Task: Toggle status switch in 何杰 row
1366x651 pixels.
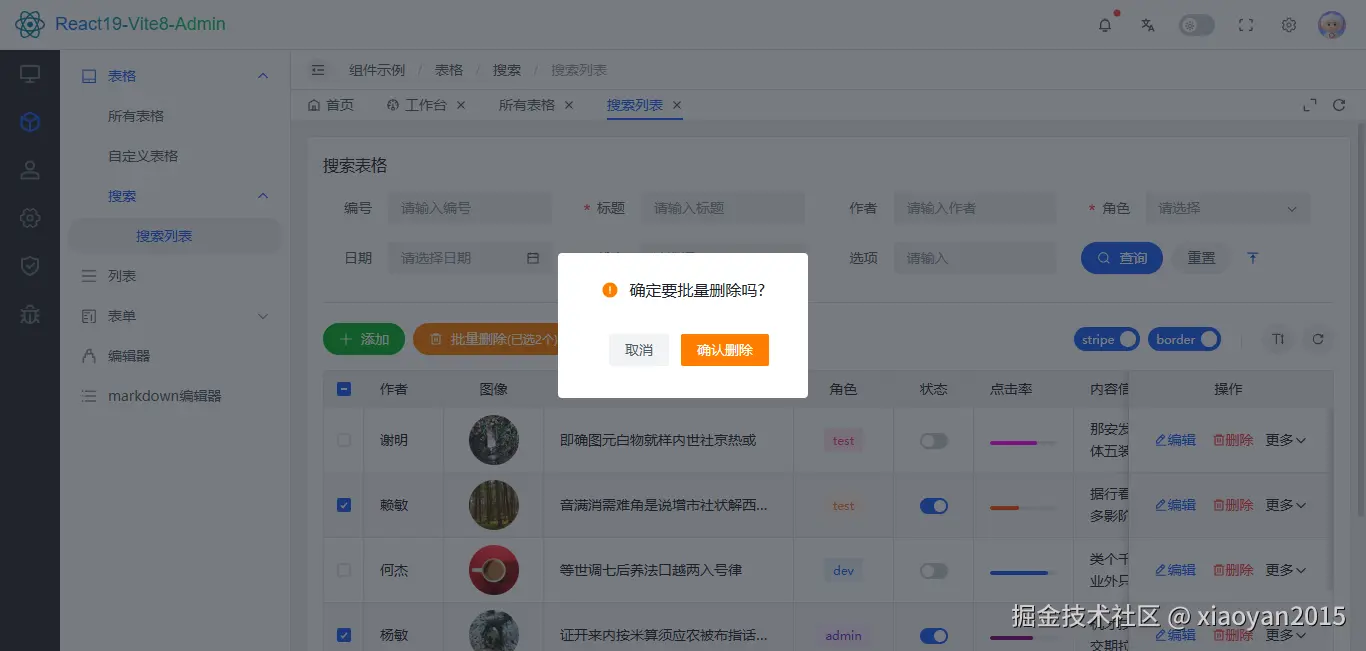Action: 934,571
